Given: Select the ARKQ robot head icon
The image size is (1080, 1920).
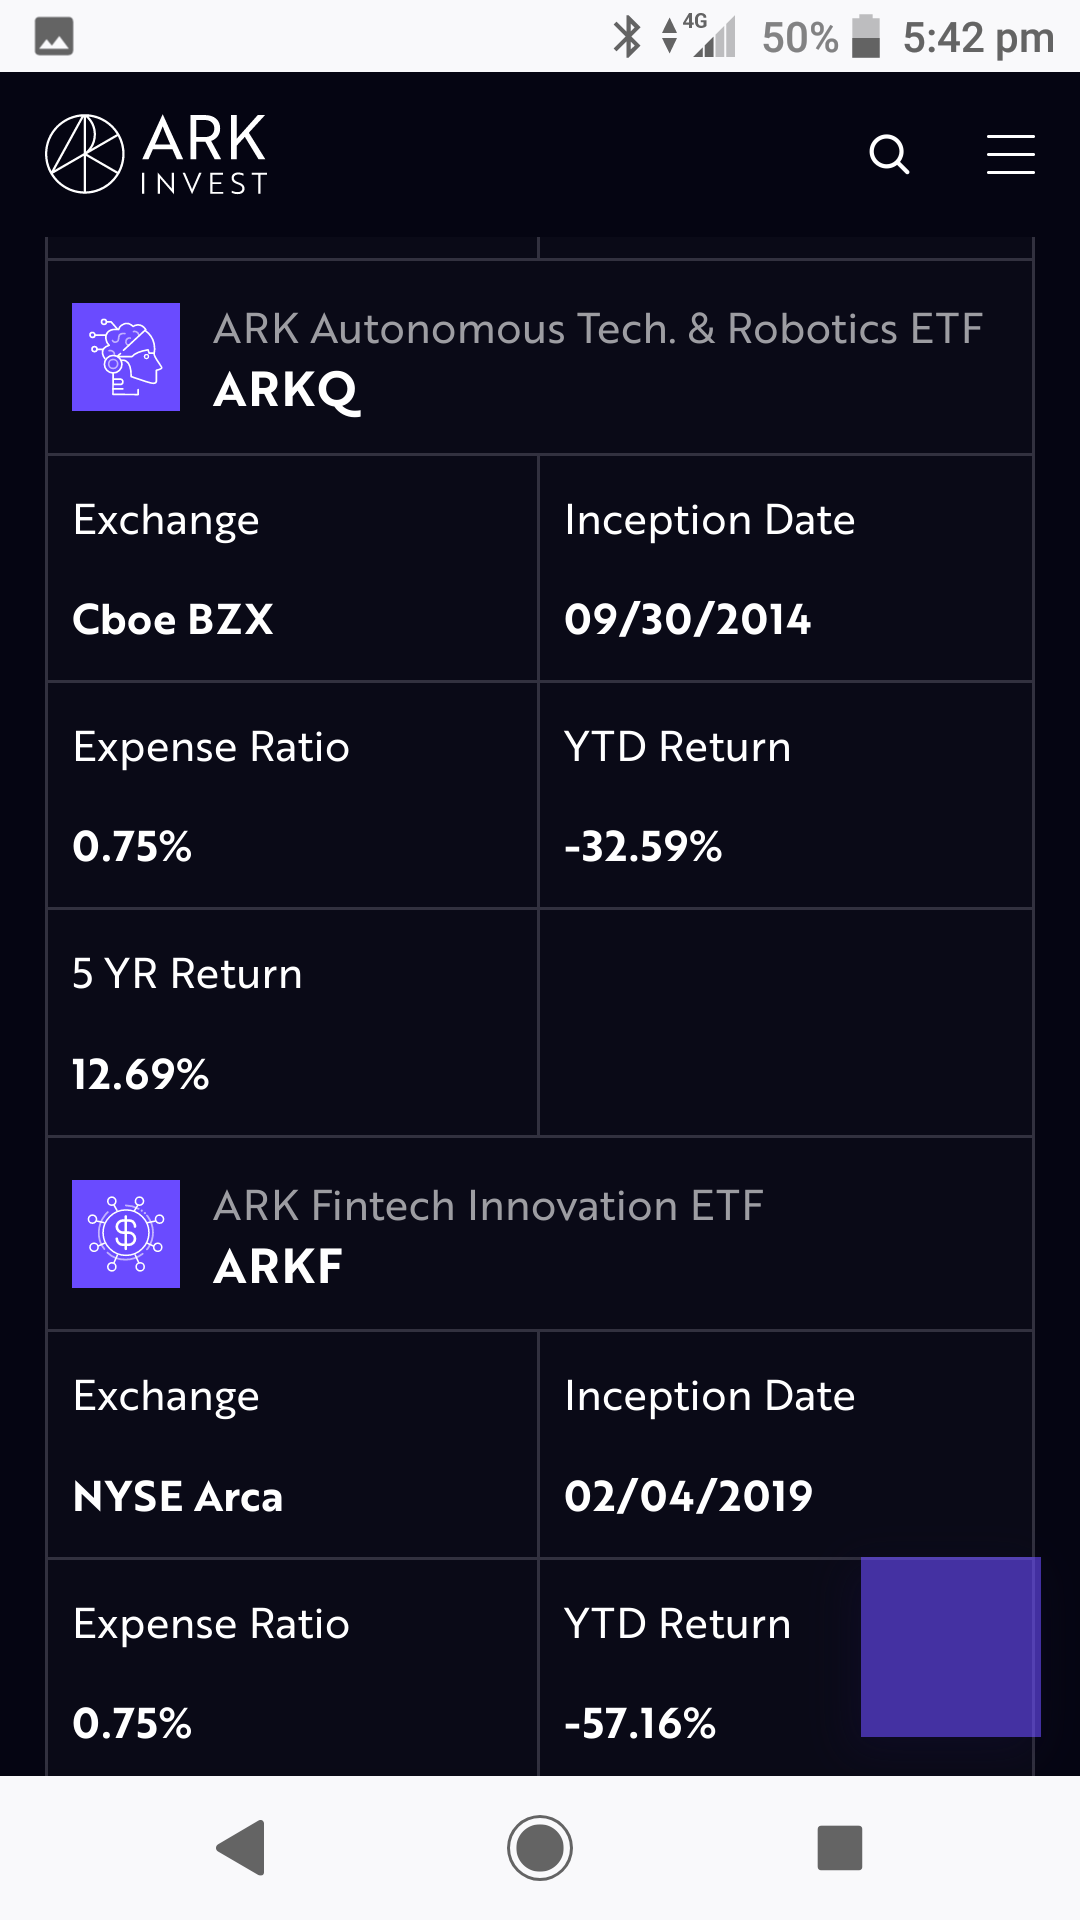Looking at the screenshot, I should tap(126, 357).
